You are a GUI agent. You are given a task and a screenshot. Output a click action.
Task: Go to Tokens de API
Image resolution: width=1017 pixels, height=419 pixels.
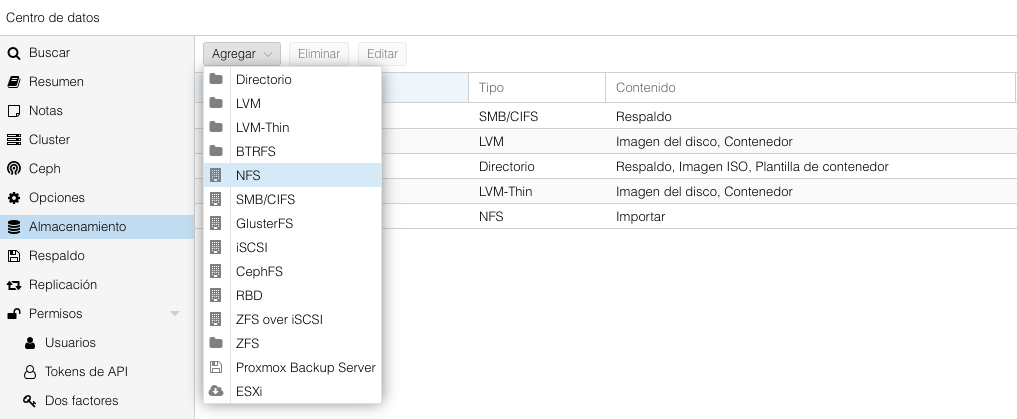86,372
